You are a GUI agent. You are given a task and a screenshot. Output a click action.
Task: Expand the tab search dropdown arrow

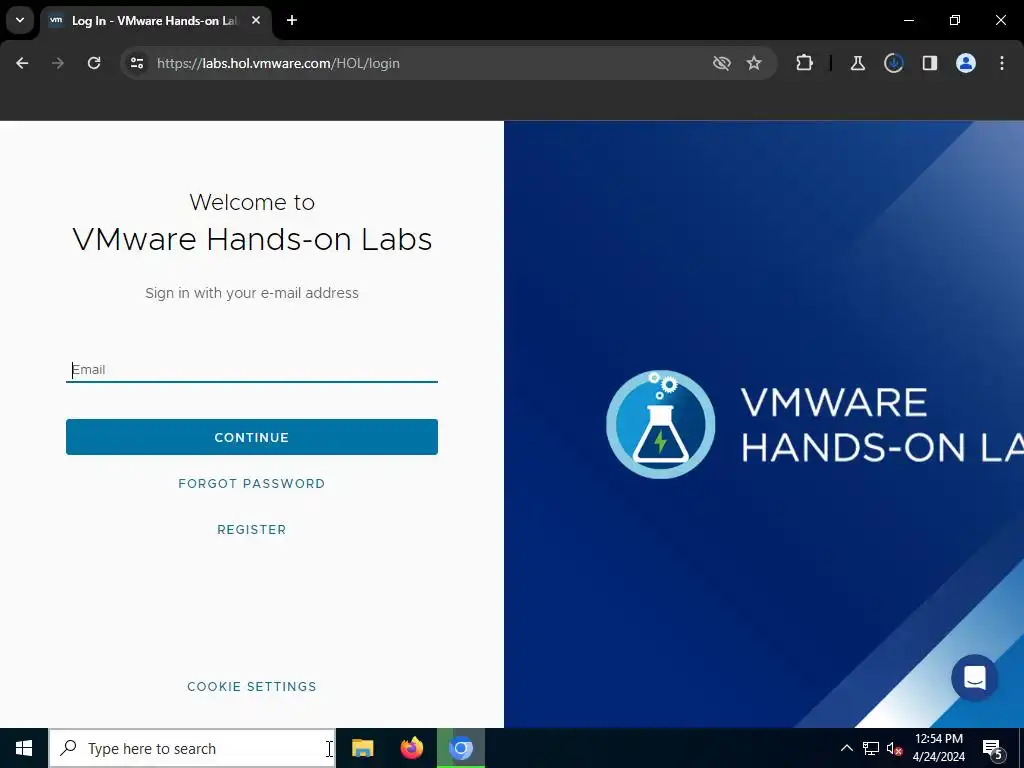(20, 20)
